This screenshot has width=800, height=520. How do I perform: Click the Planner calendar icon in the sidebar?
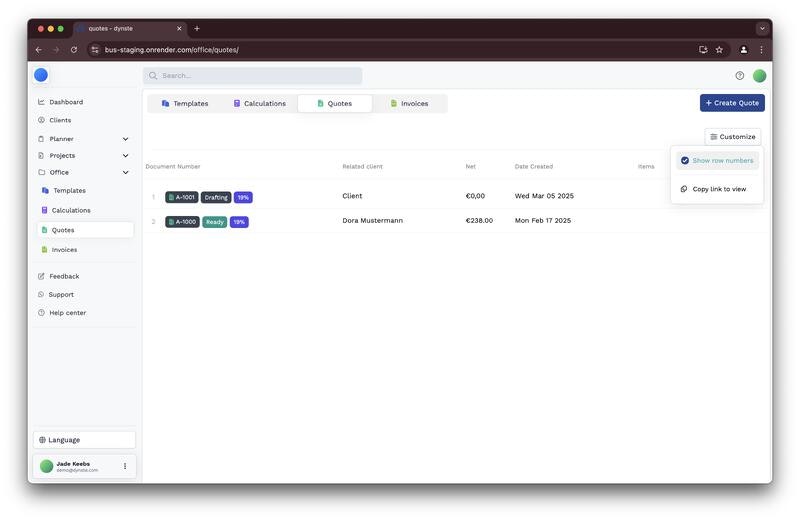click(41, 139)
